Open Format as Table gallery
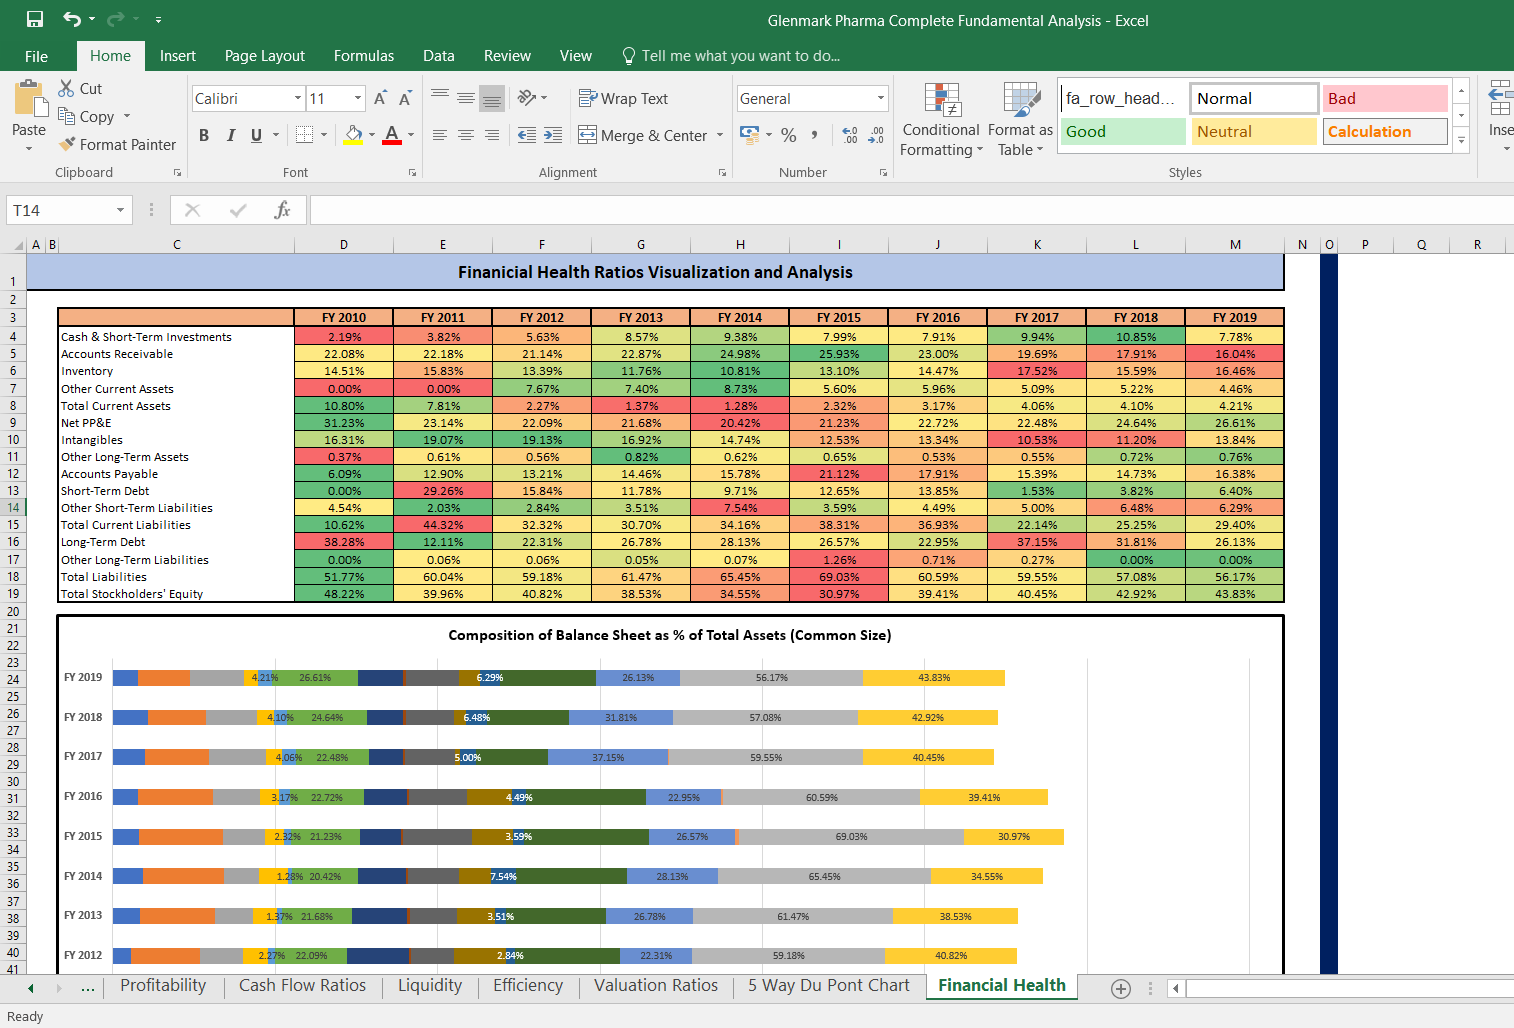 click(x=1020, y=120)
